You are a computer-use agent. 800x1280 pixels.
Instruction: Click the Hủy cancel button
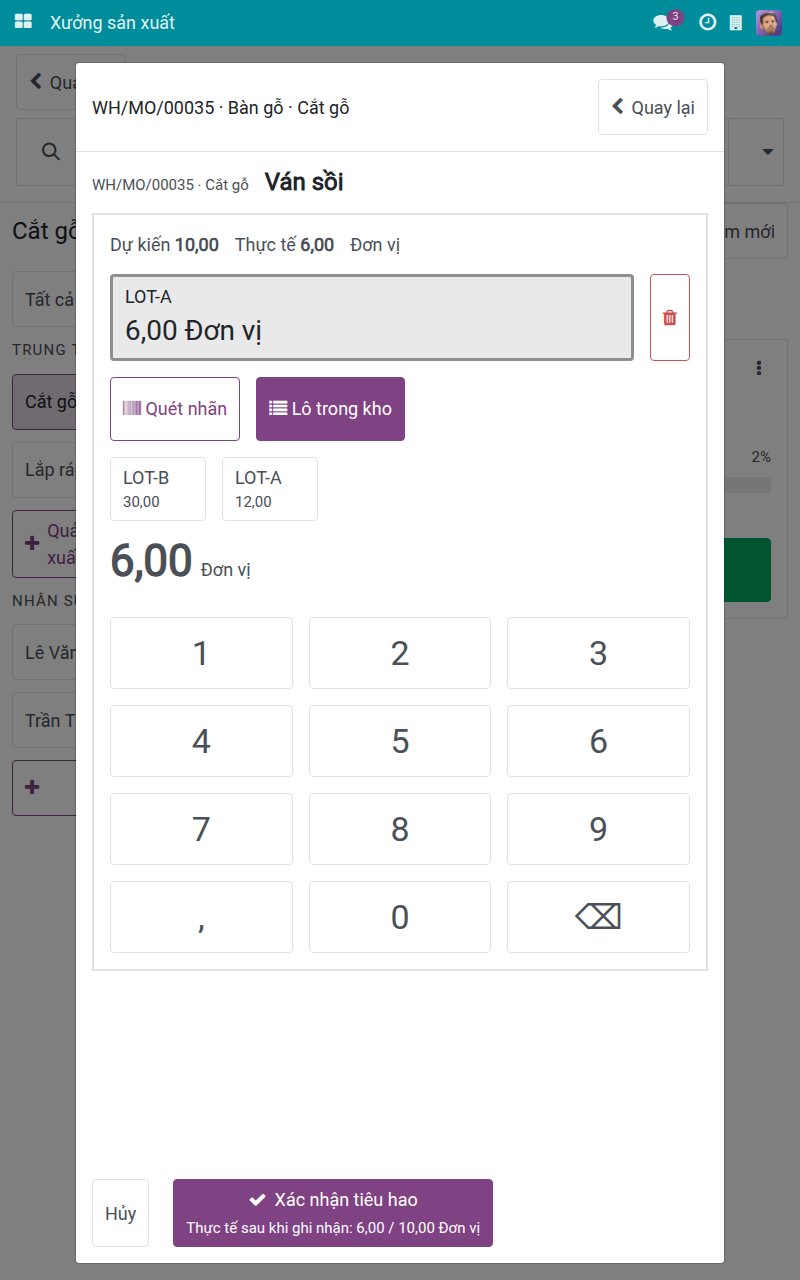tap(120, 1213)
